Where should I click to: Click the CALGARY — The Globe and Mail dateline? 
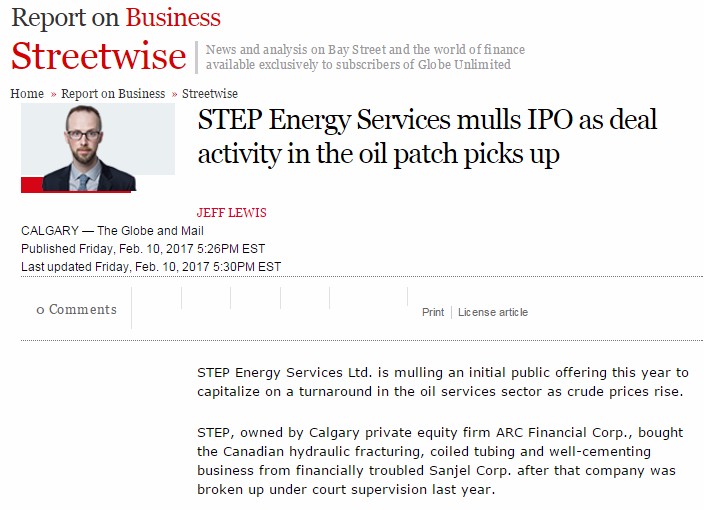112,231
